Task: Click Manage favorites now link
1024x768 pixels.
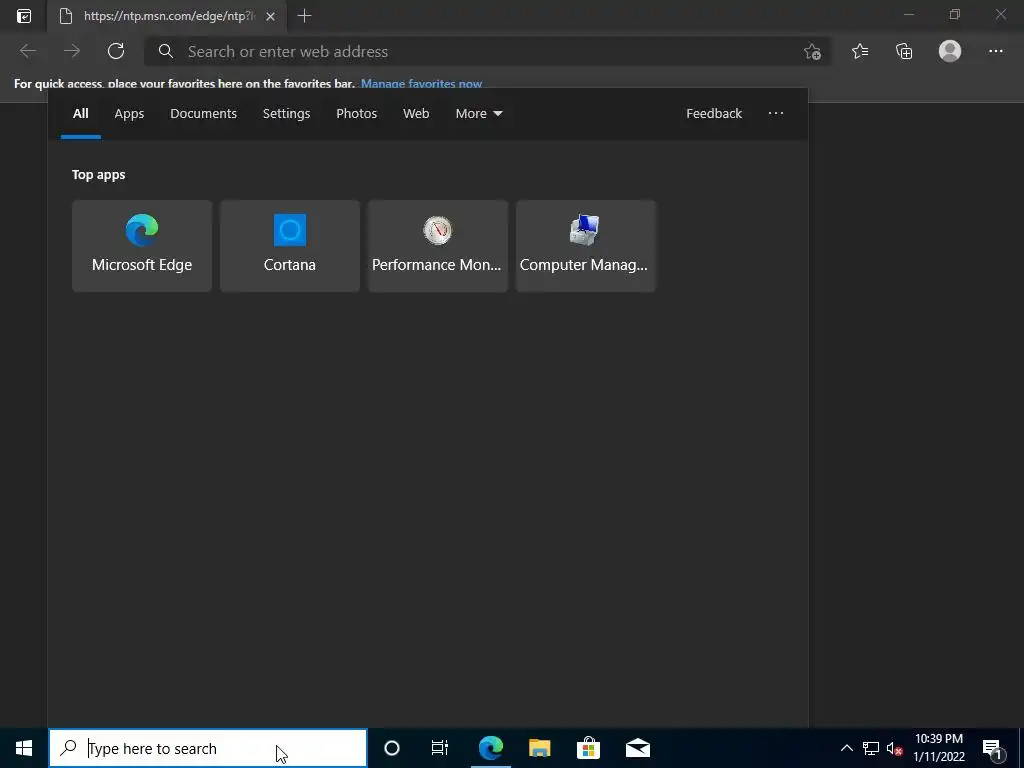Action: pos(421,84)
